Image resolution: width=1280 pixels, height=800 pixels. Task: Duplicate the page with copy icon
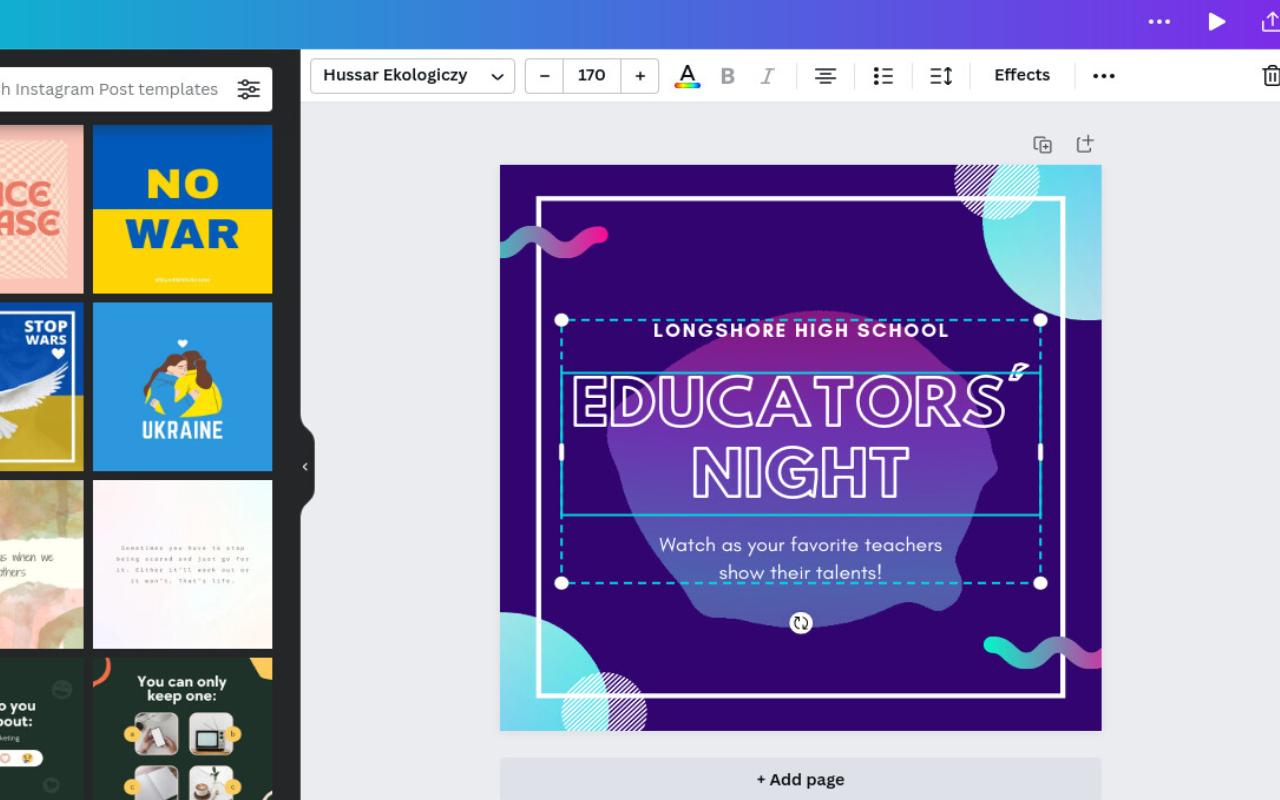click(1042, 145)
